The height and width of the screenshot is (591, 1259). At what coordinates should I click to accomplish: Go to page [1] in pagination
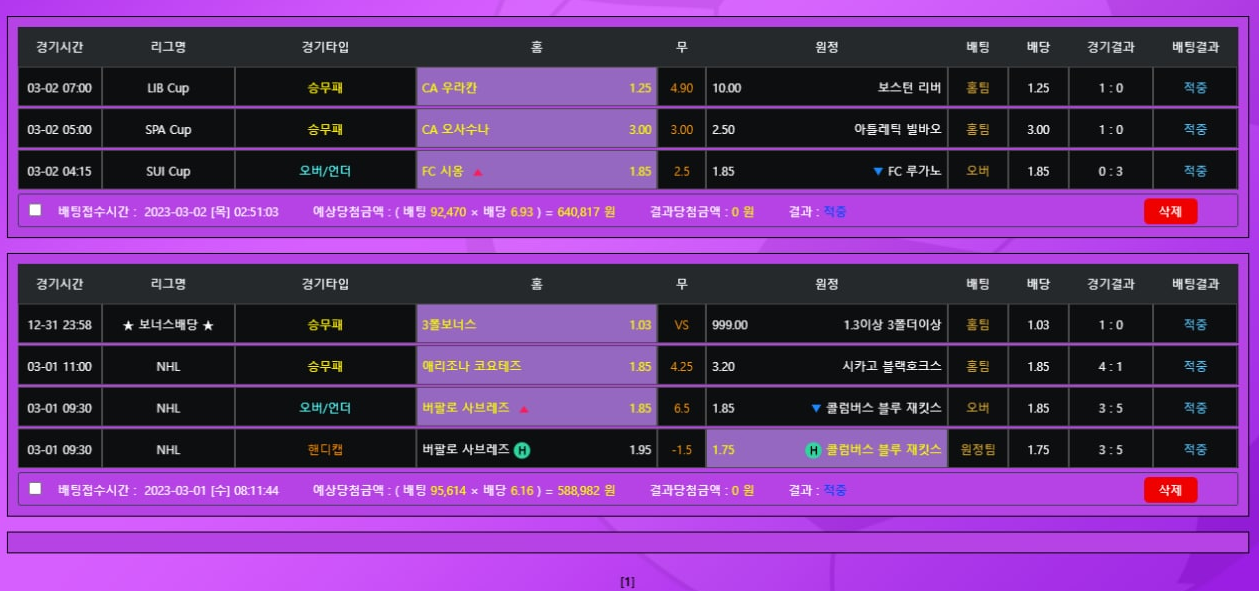[x=627, y=582]
